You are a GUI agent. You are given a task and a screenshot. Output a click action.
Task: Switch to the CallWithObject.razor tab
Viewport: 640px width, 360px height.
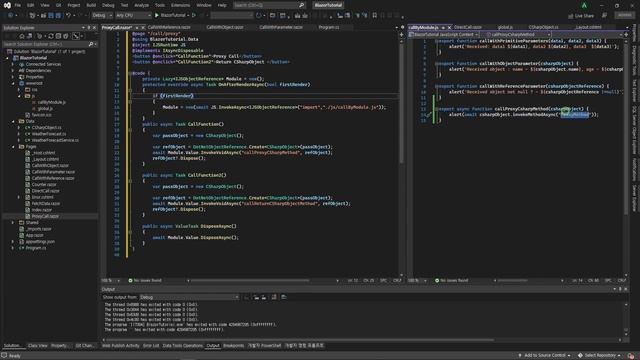point(225,27)
